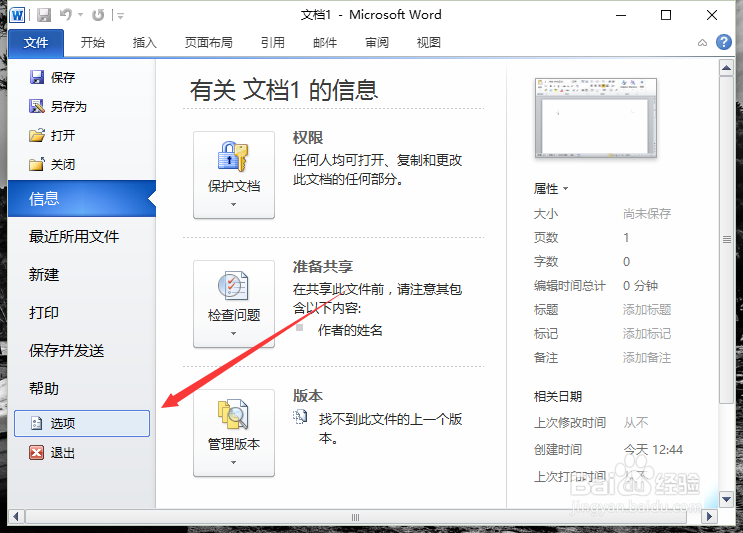Viewport: 743px width, 533px height.
Task: Click the 检查问题 checklist button
Action: [x=234, y=304]
